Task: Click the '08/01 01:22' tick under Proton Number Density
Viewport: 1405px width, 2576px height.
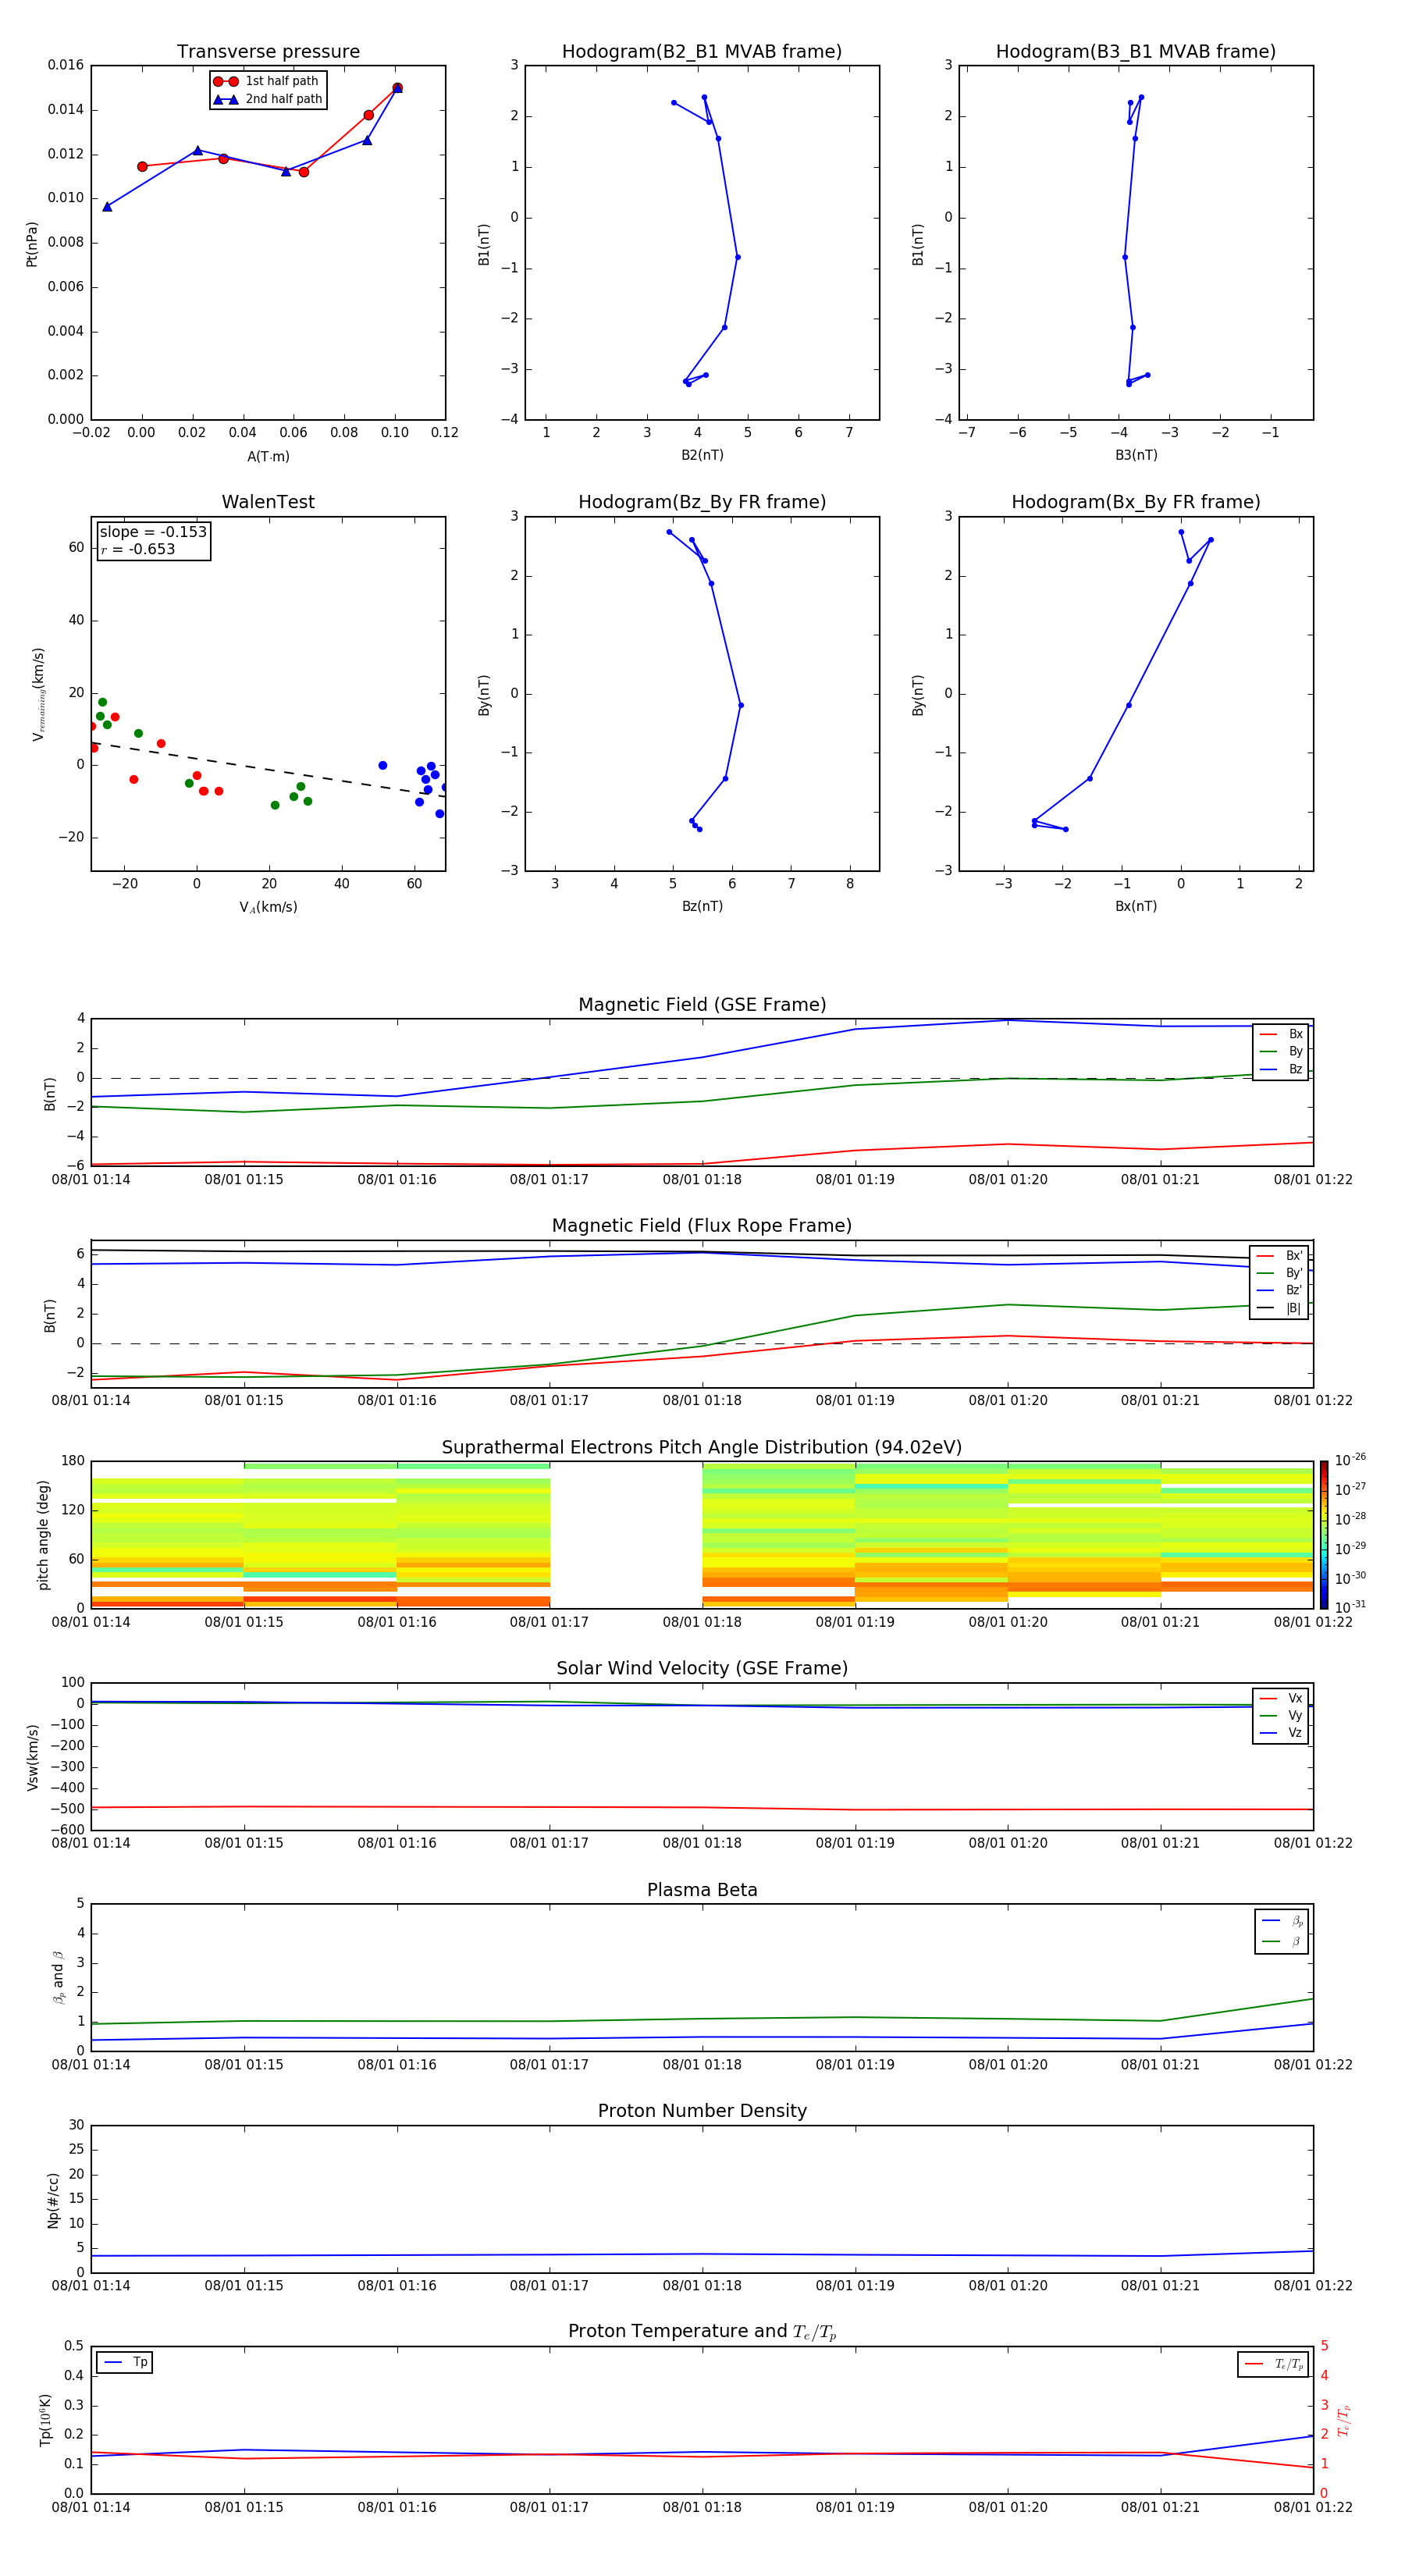Action: coord(1313,2285)
